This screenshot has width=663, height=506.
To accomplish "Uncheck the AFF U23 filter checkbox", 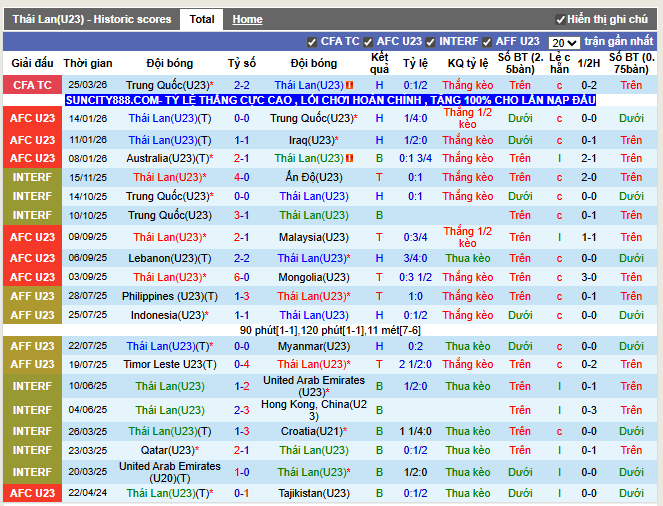I will point(487,42).
